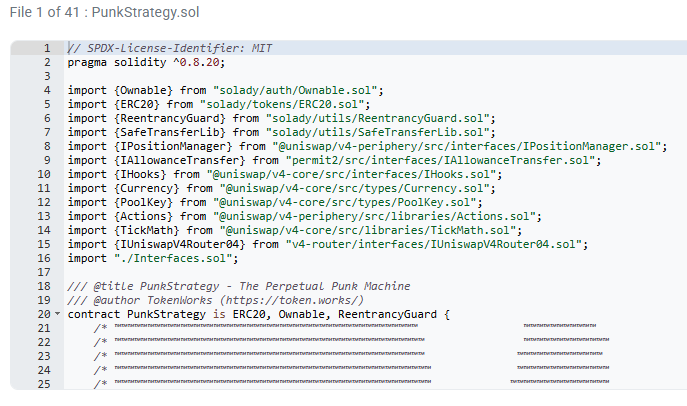Collapse the PunkStrategy contract fold arrow
This screenshot has width=687, height=406.
57,314
